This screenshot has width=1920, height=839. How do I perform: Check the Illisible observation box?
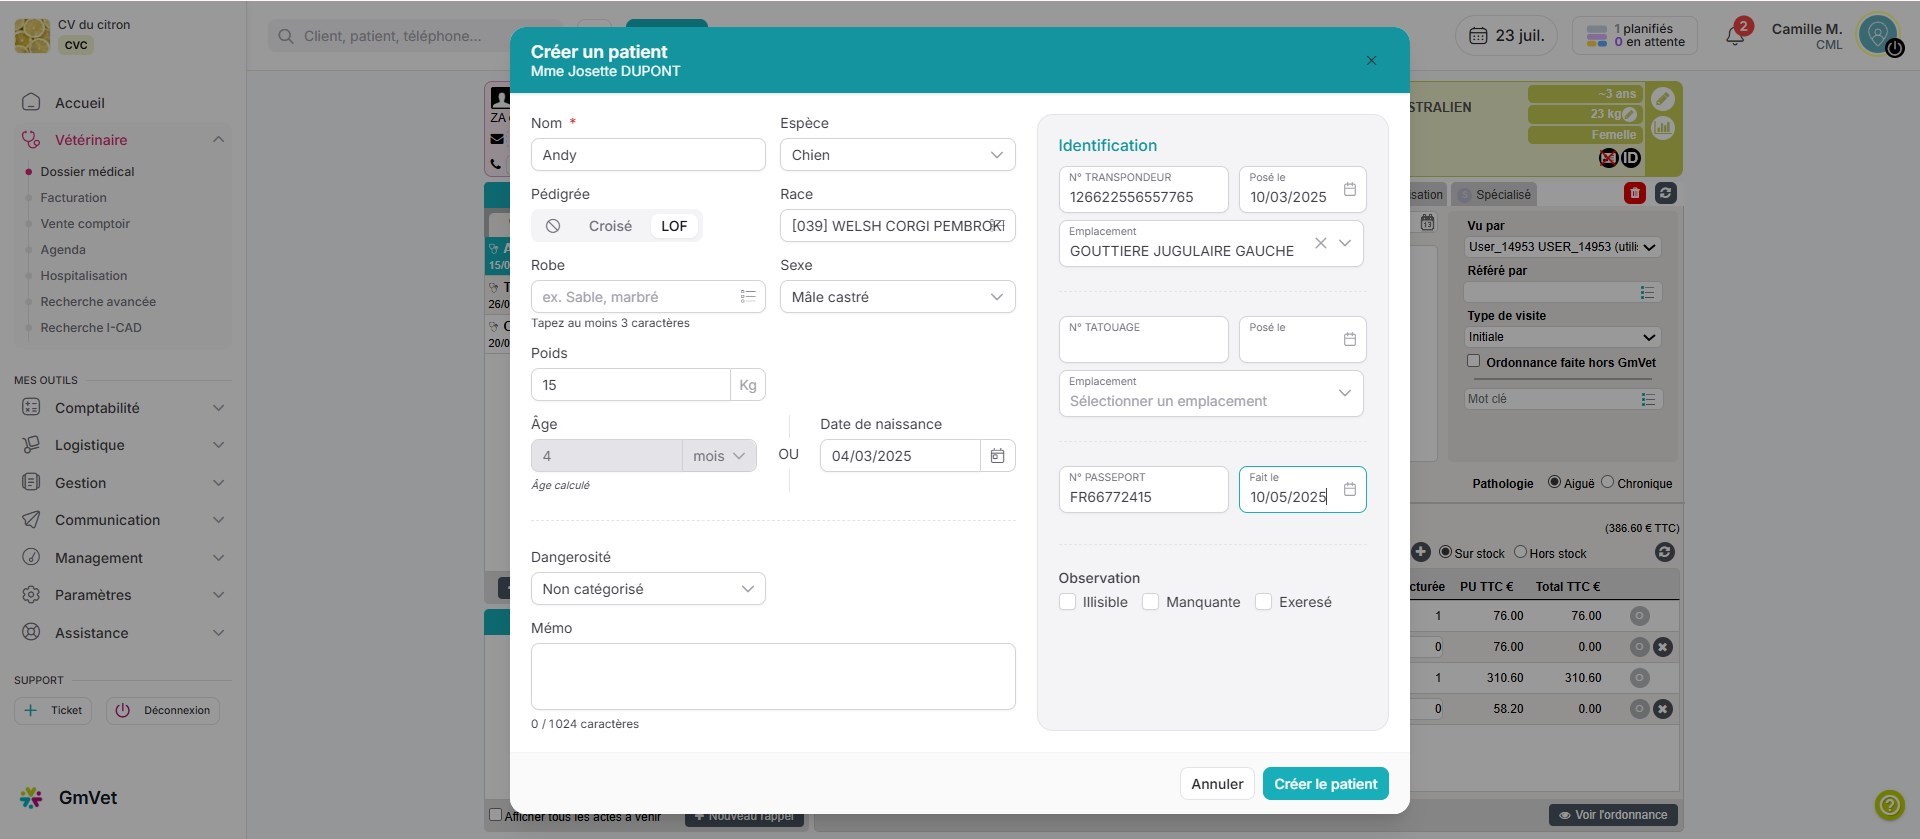(1067, 602)
